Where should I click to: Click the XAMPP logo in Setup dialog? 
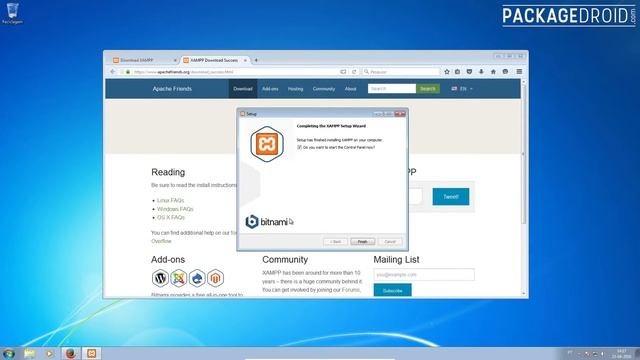click(267, 144)
